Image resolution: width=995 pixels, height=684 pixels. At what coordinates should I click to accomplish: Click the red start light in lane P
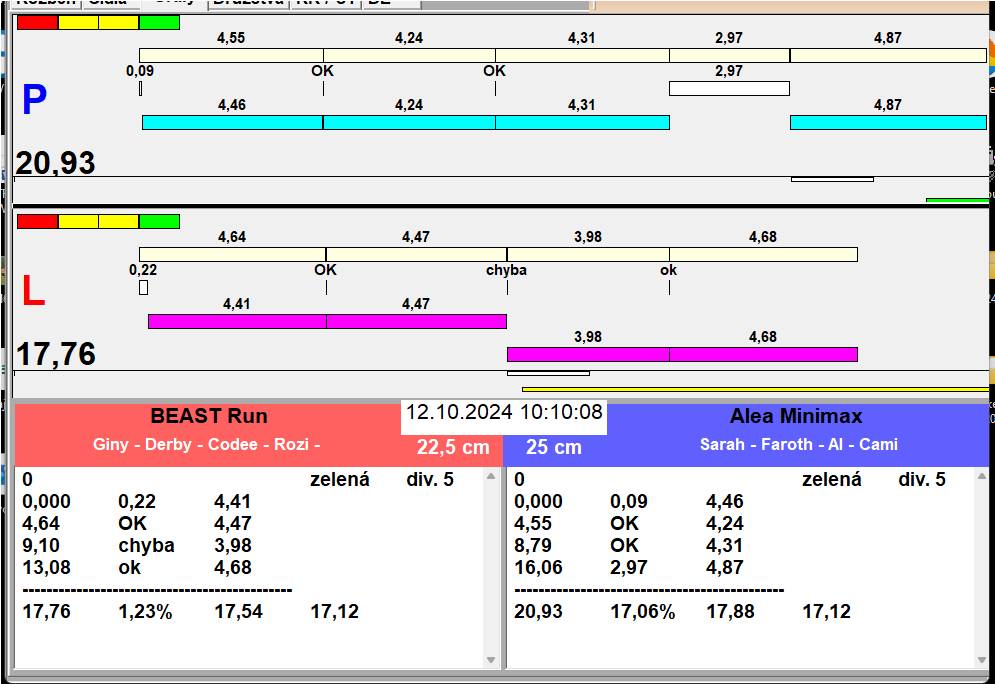point(37,22)
